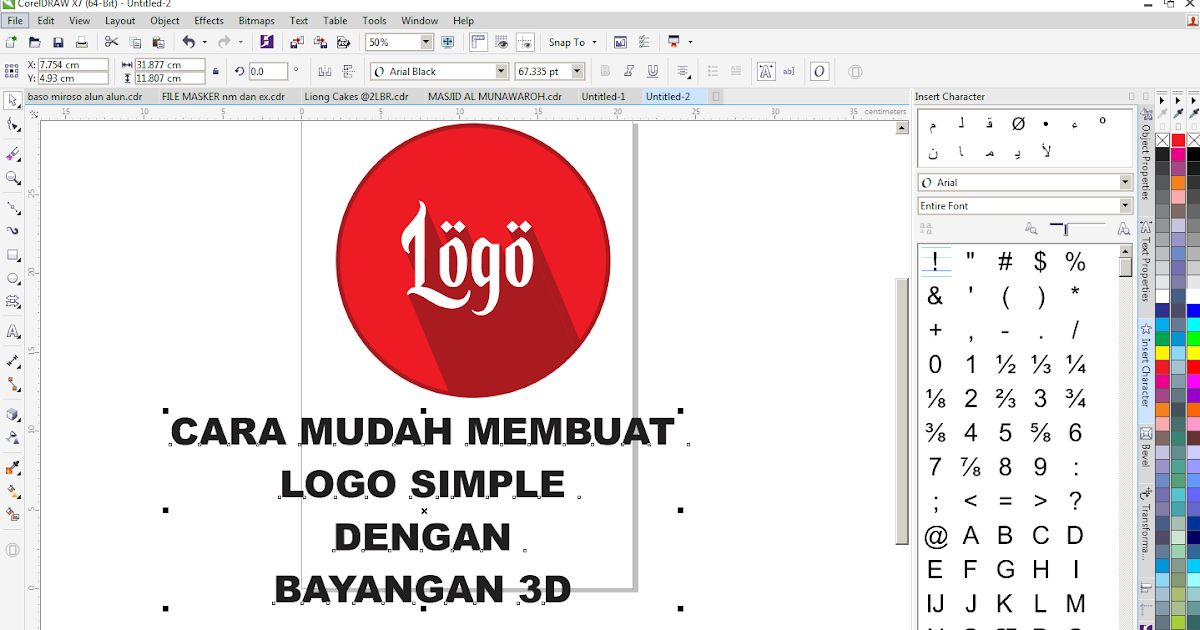Screen dimensions: 1200x630
Task: Toggle bold formatting for selected text
Action: click(x=604, y=70)
